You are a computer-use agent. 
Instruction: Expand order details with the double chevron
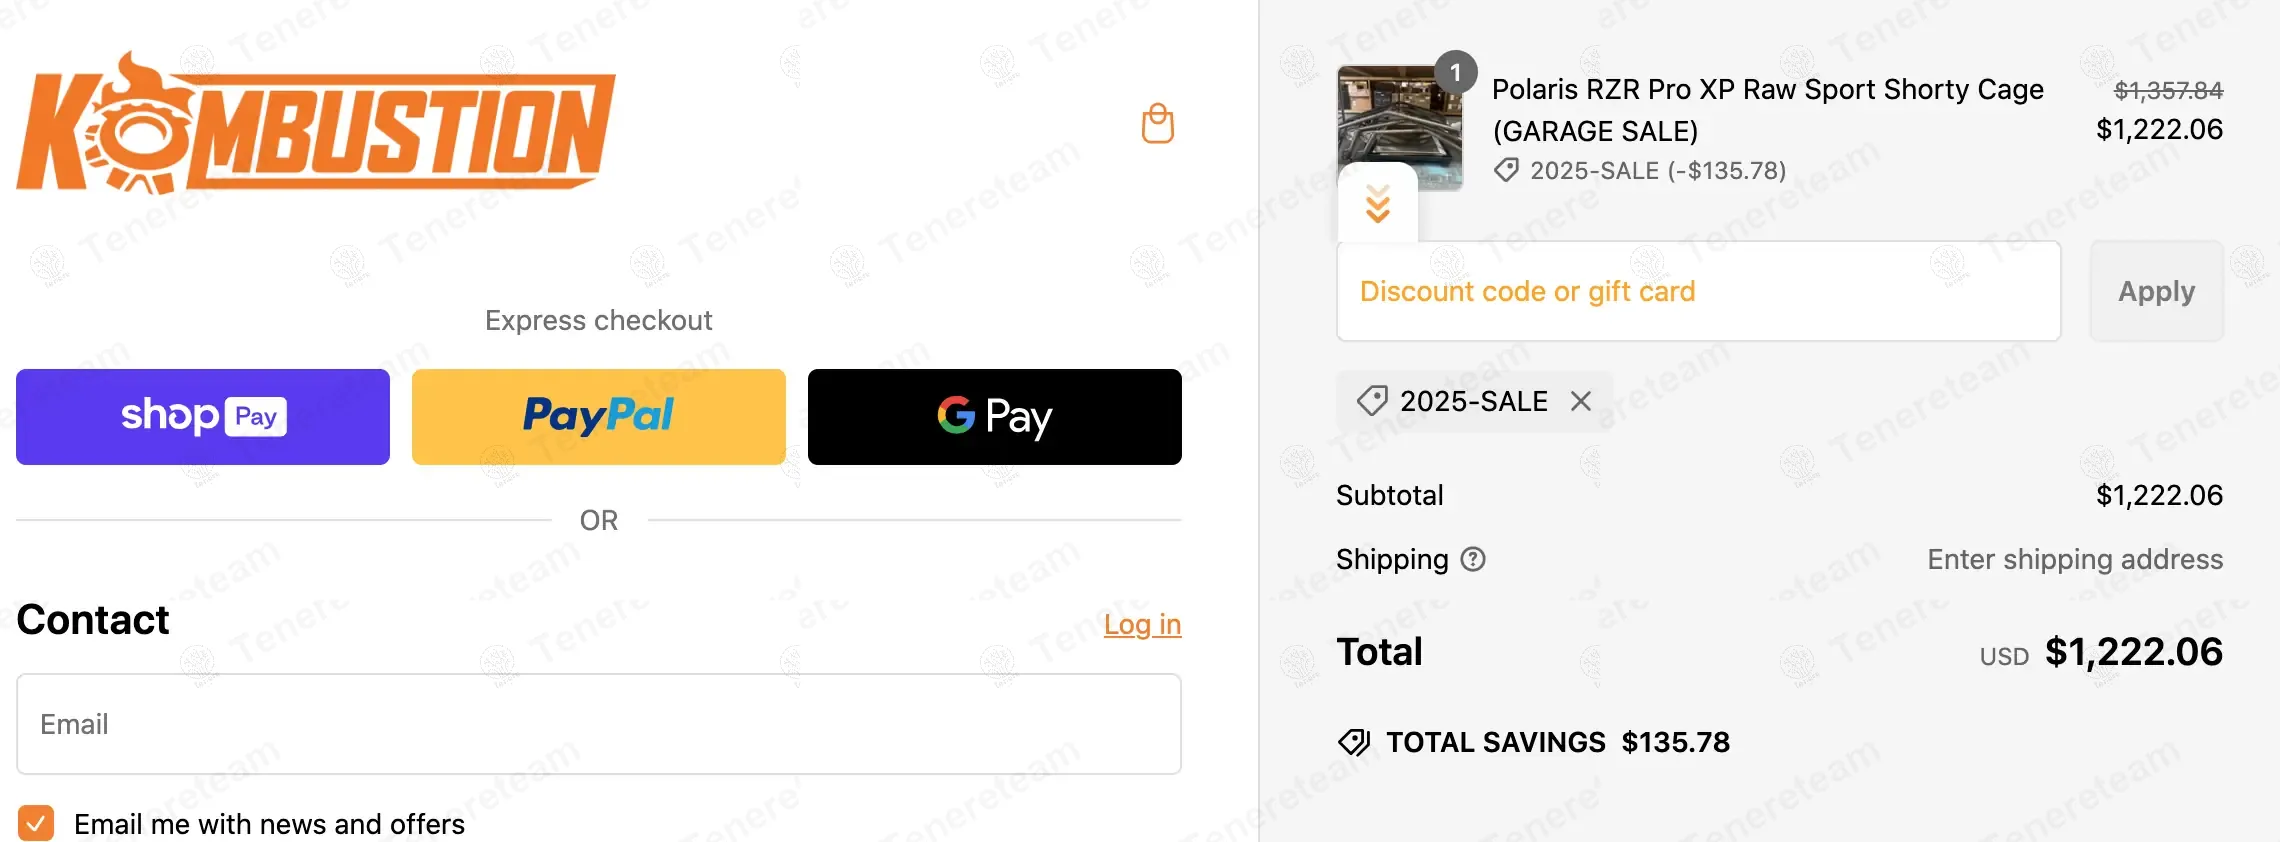pos(1377,205)
